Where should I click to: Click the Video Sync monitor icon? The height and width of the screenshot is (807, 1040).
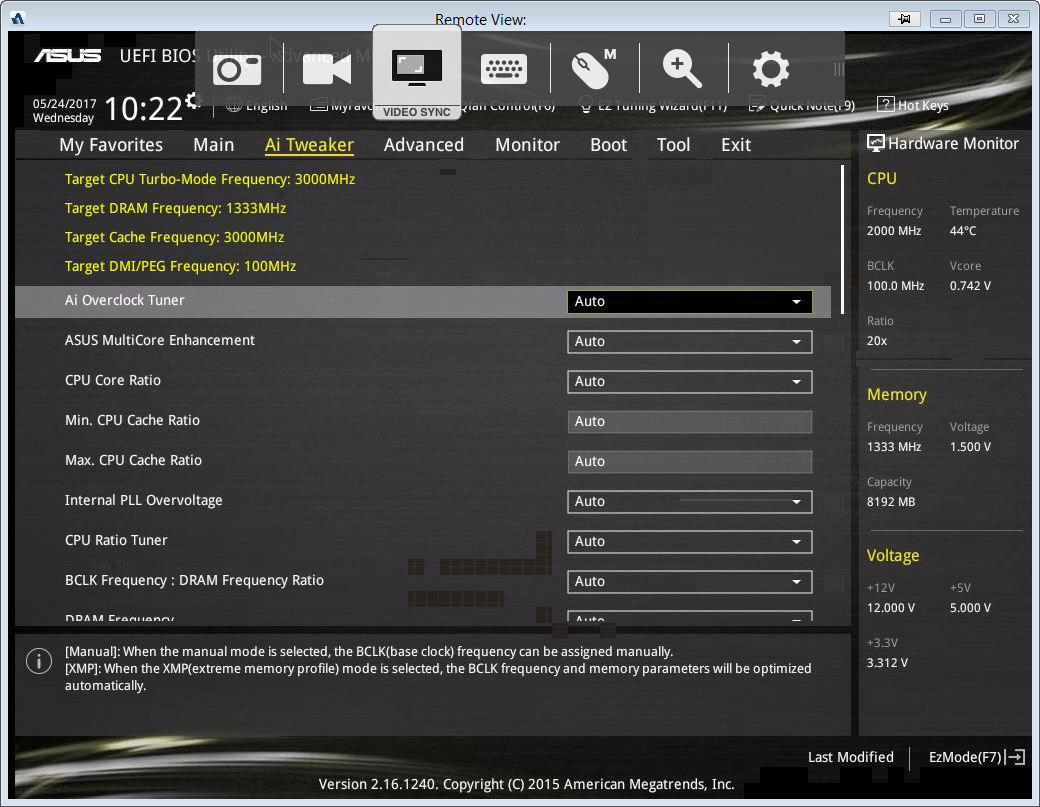tap(417, 68)
